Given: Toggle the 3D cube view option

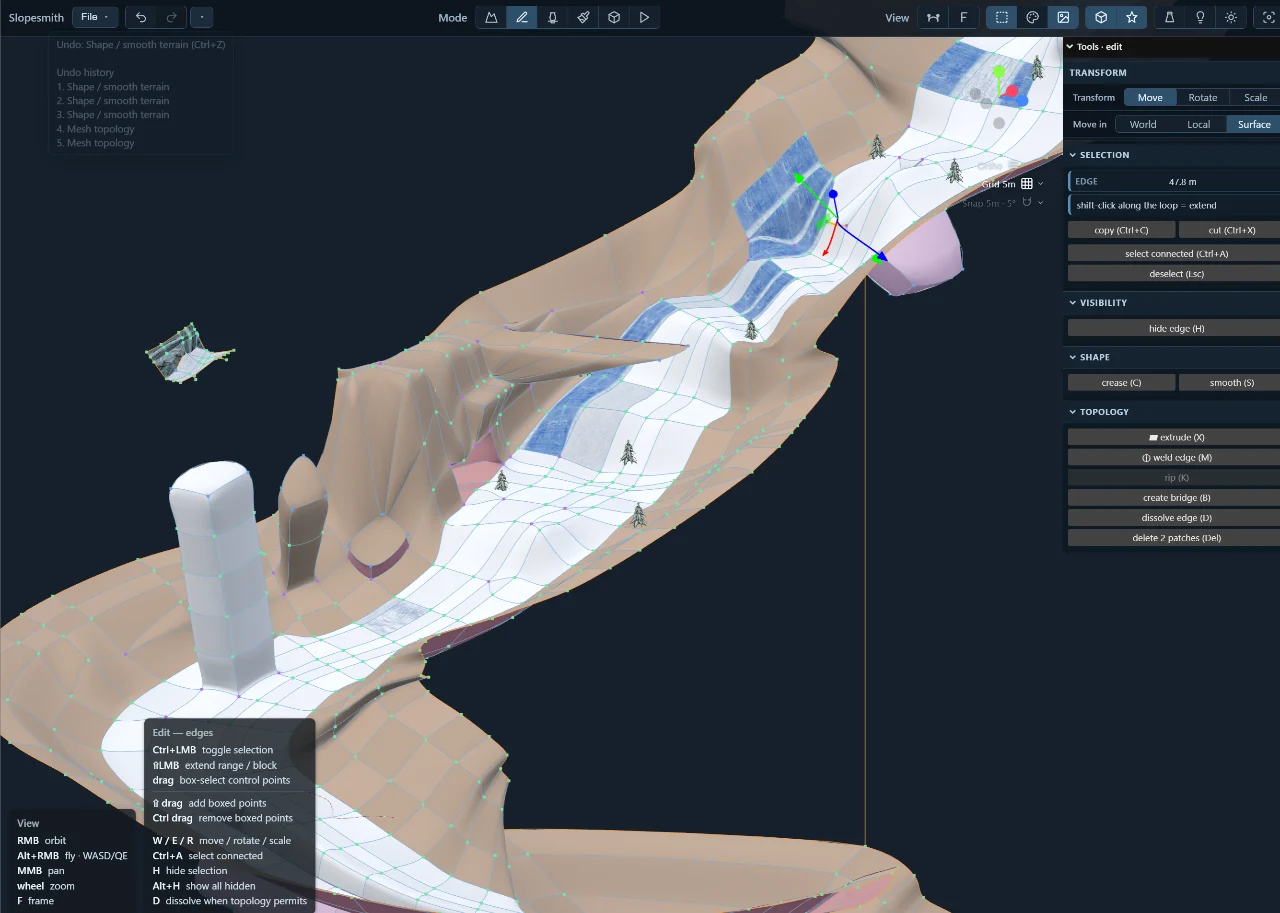Looking at the screenshot, I should pos(1101,17).
